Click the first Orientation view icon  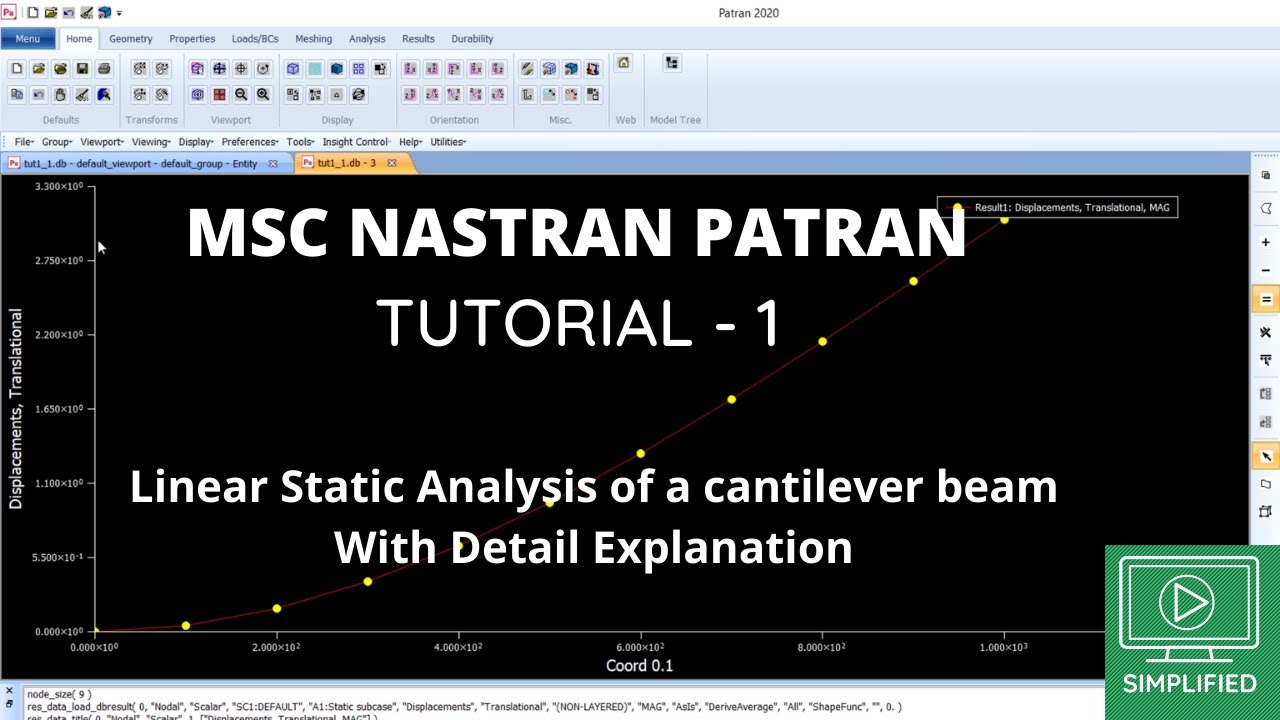(410, 69)
